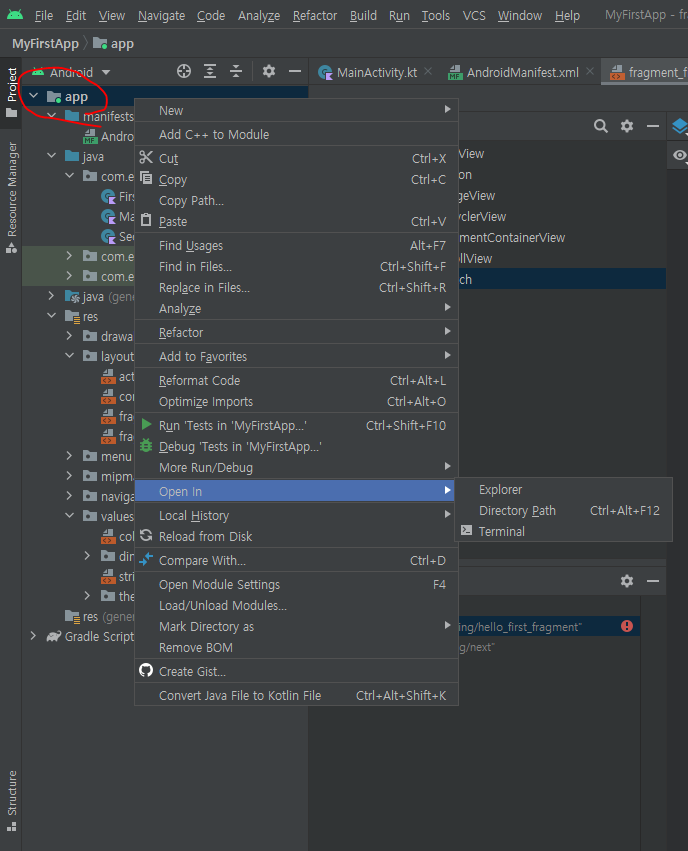This screenshot has height=851, width=688.
Task: Open the Structure side tab
Action: click(11, 801)
